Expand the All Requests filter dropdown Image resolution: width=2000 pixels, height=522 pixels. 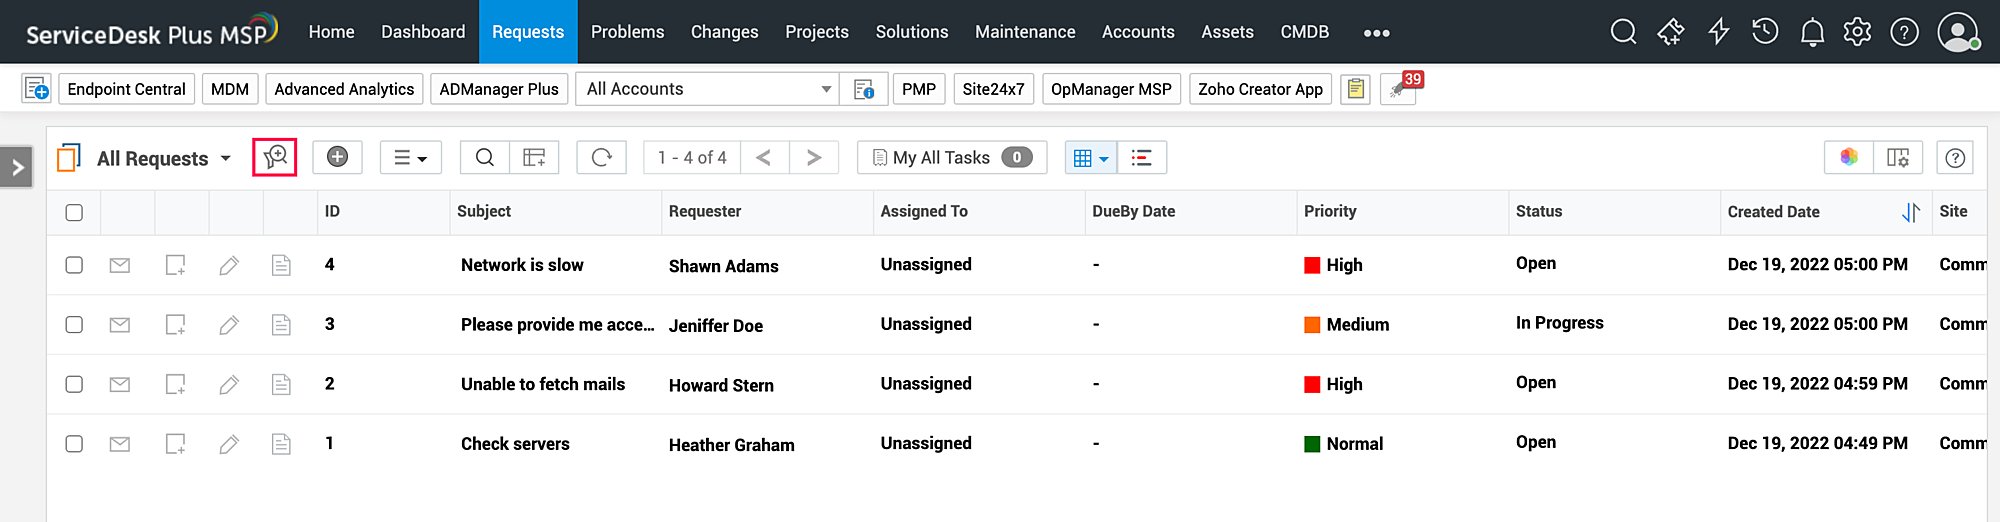tap(225, 158)
